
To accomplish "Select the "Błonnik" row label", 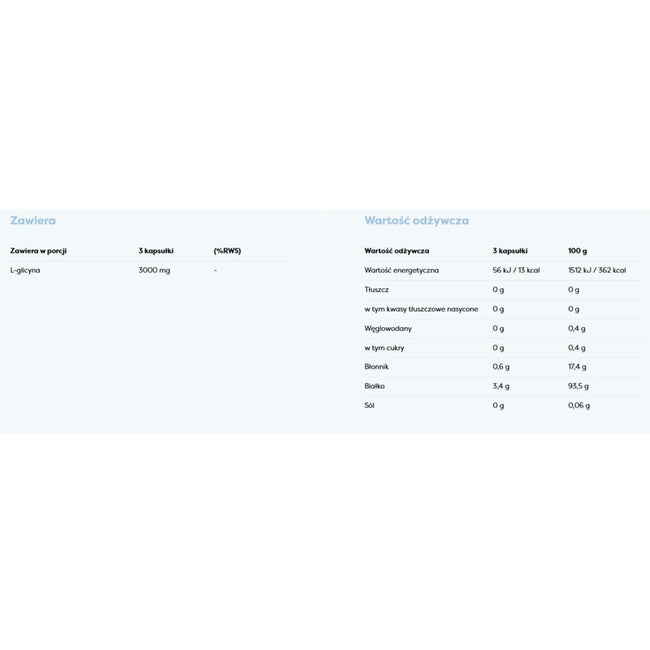I will pos(377,367).
